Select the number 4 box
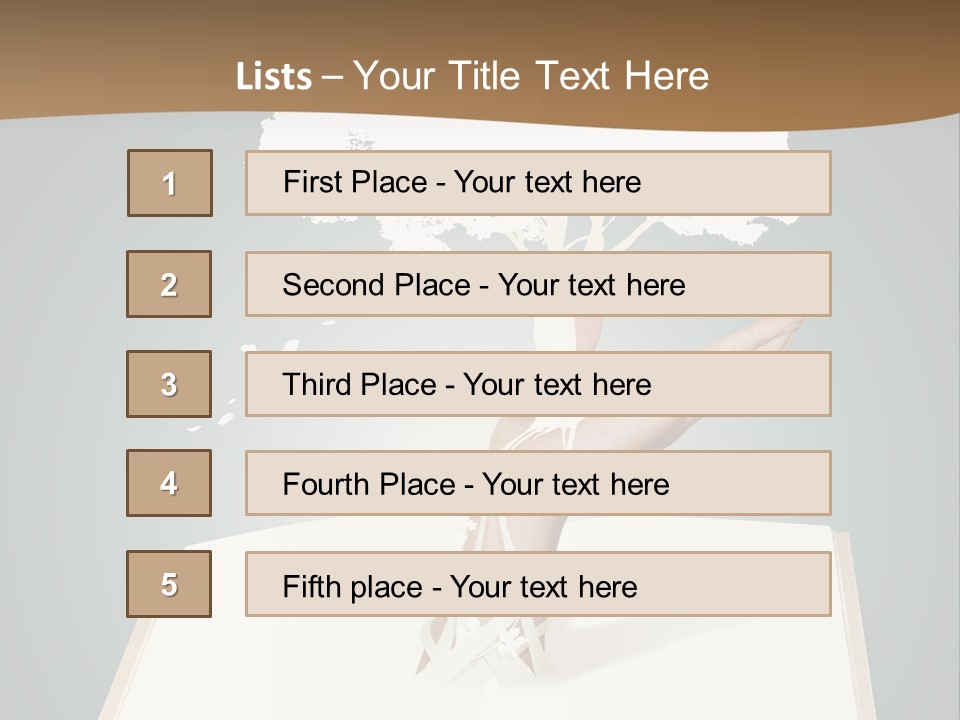Image resolution: width=960 pixels, height=720 pixels. click(169, 483)
